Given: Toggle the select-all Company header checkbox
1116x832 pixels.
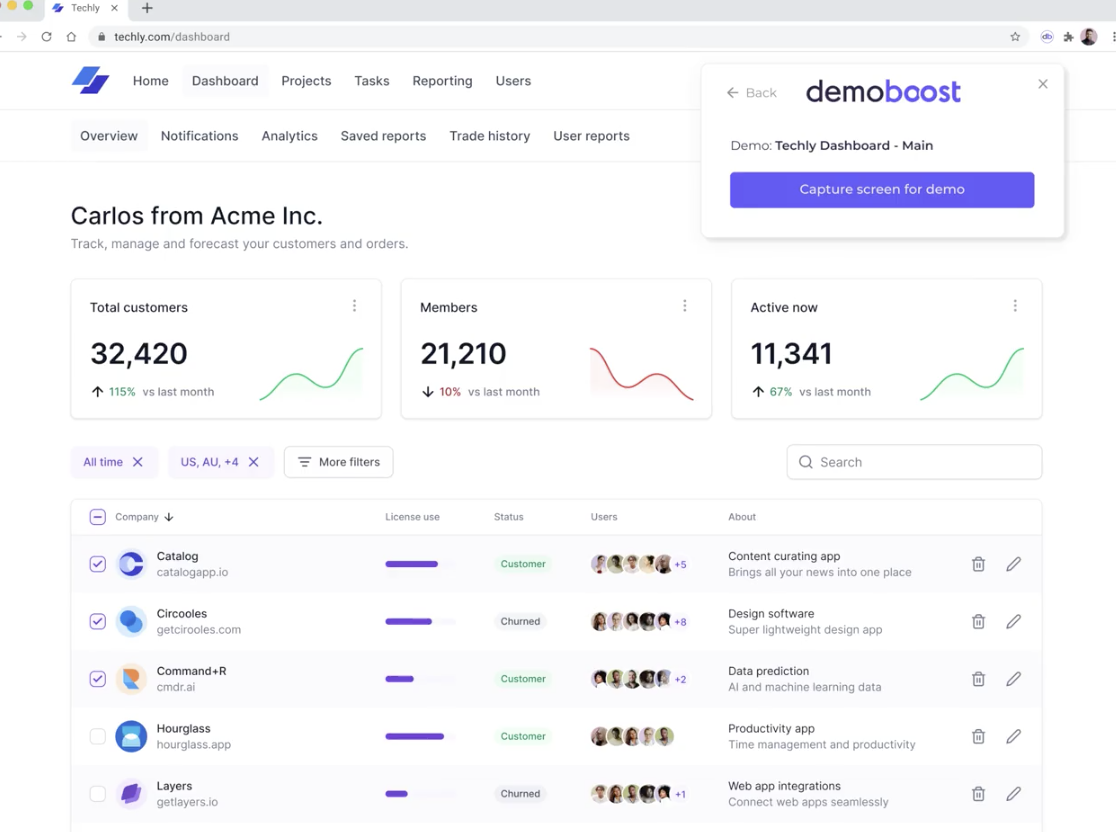Looking at the screenshot, I should [98, 517].
